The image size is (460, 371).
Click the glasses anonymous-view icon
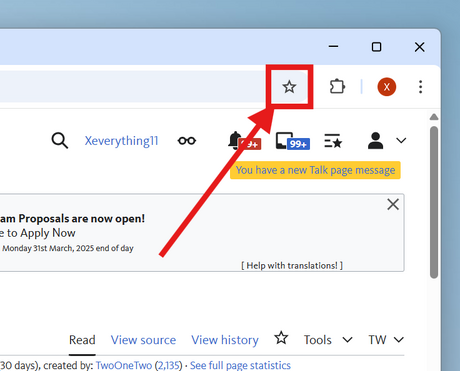(187, 141)
